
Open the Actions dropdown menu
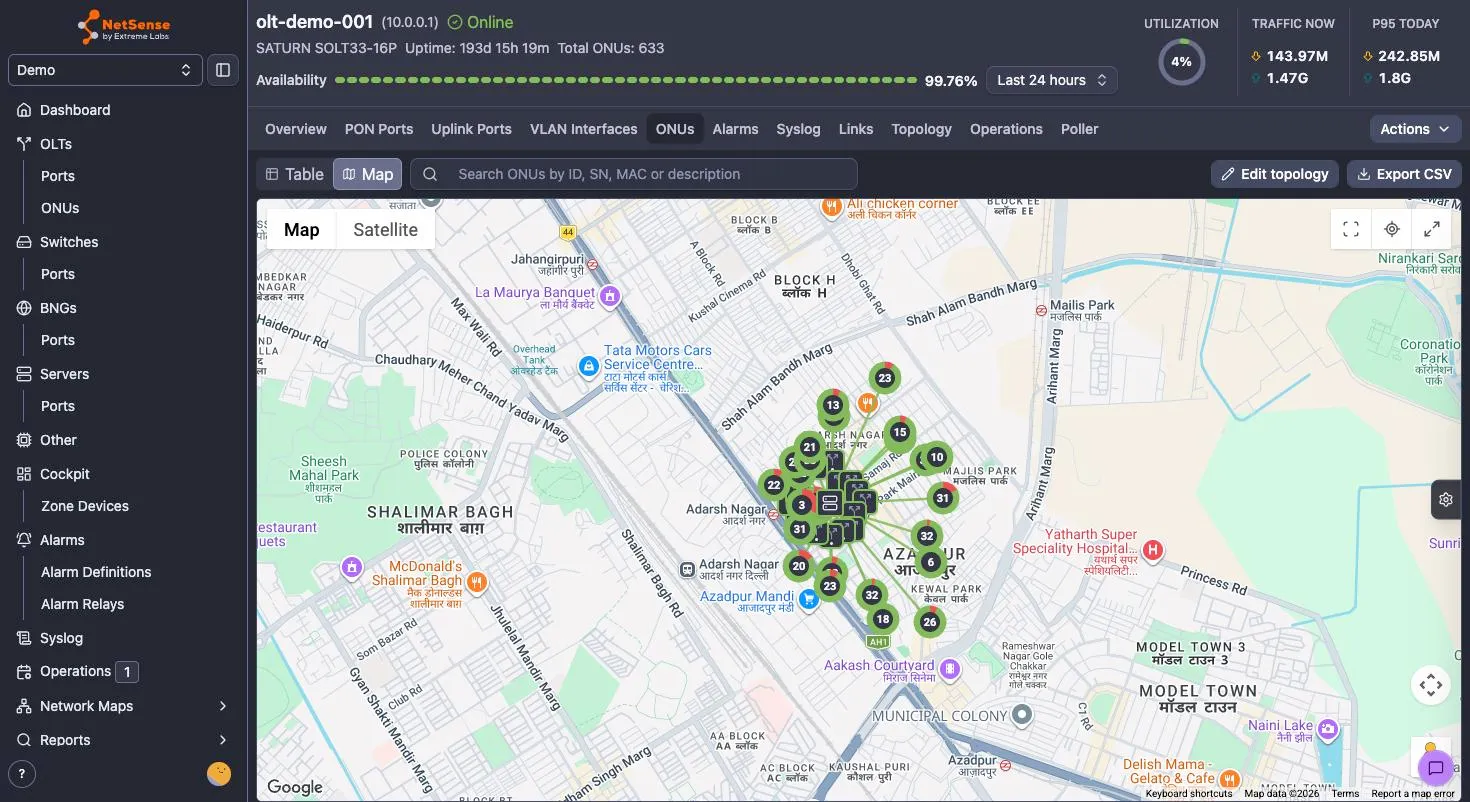coord(1415,129)
